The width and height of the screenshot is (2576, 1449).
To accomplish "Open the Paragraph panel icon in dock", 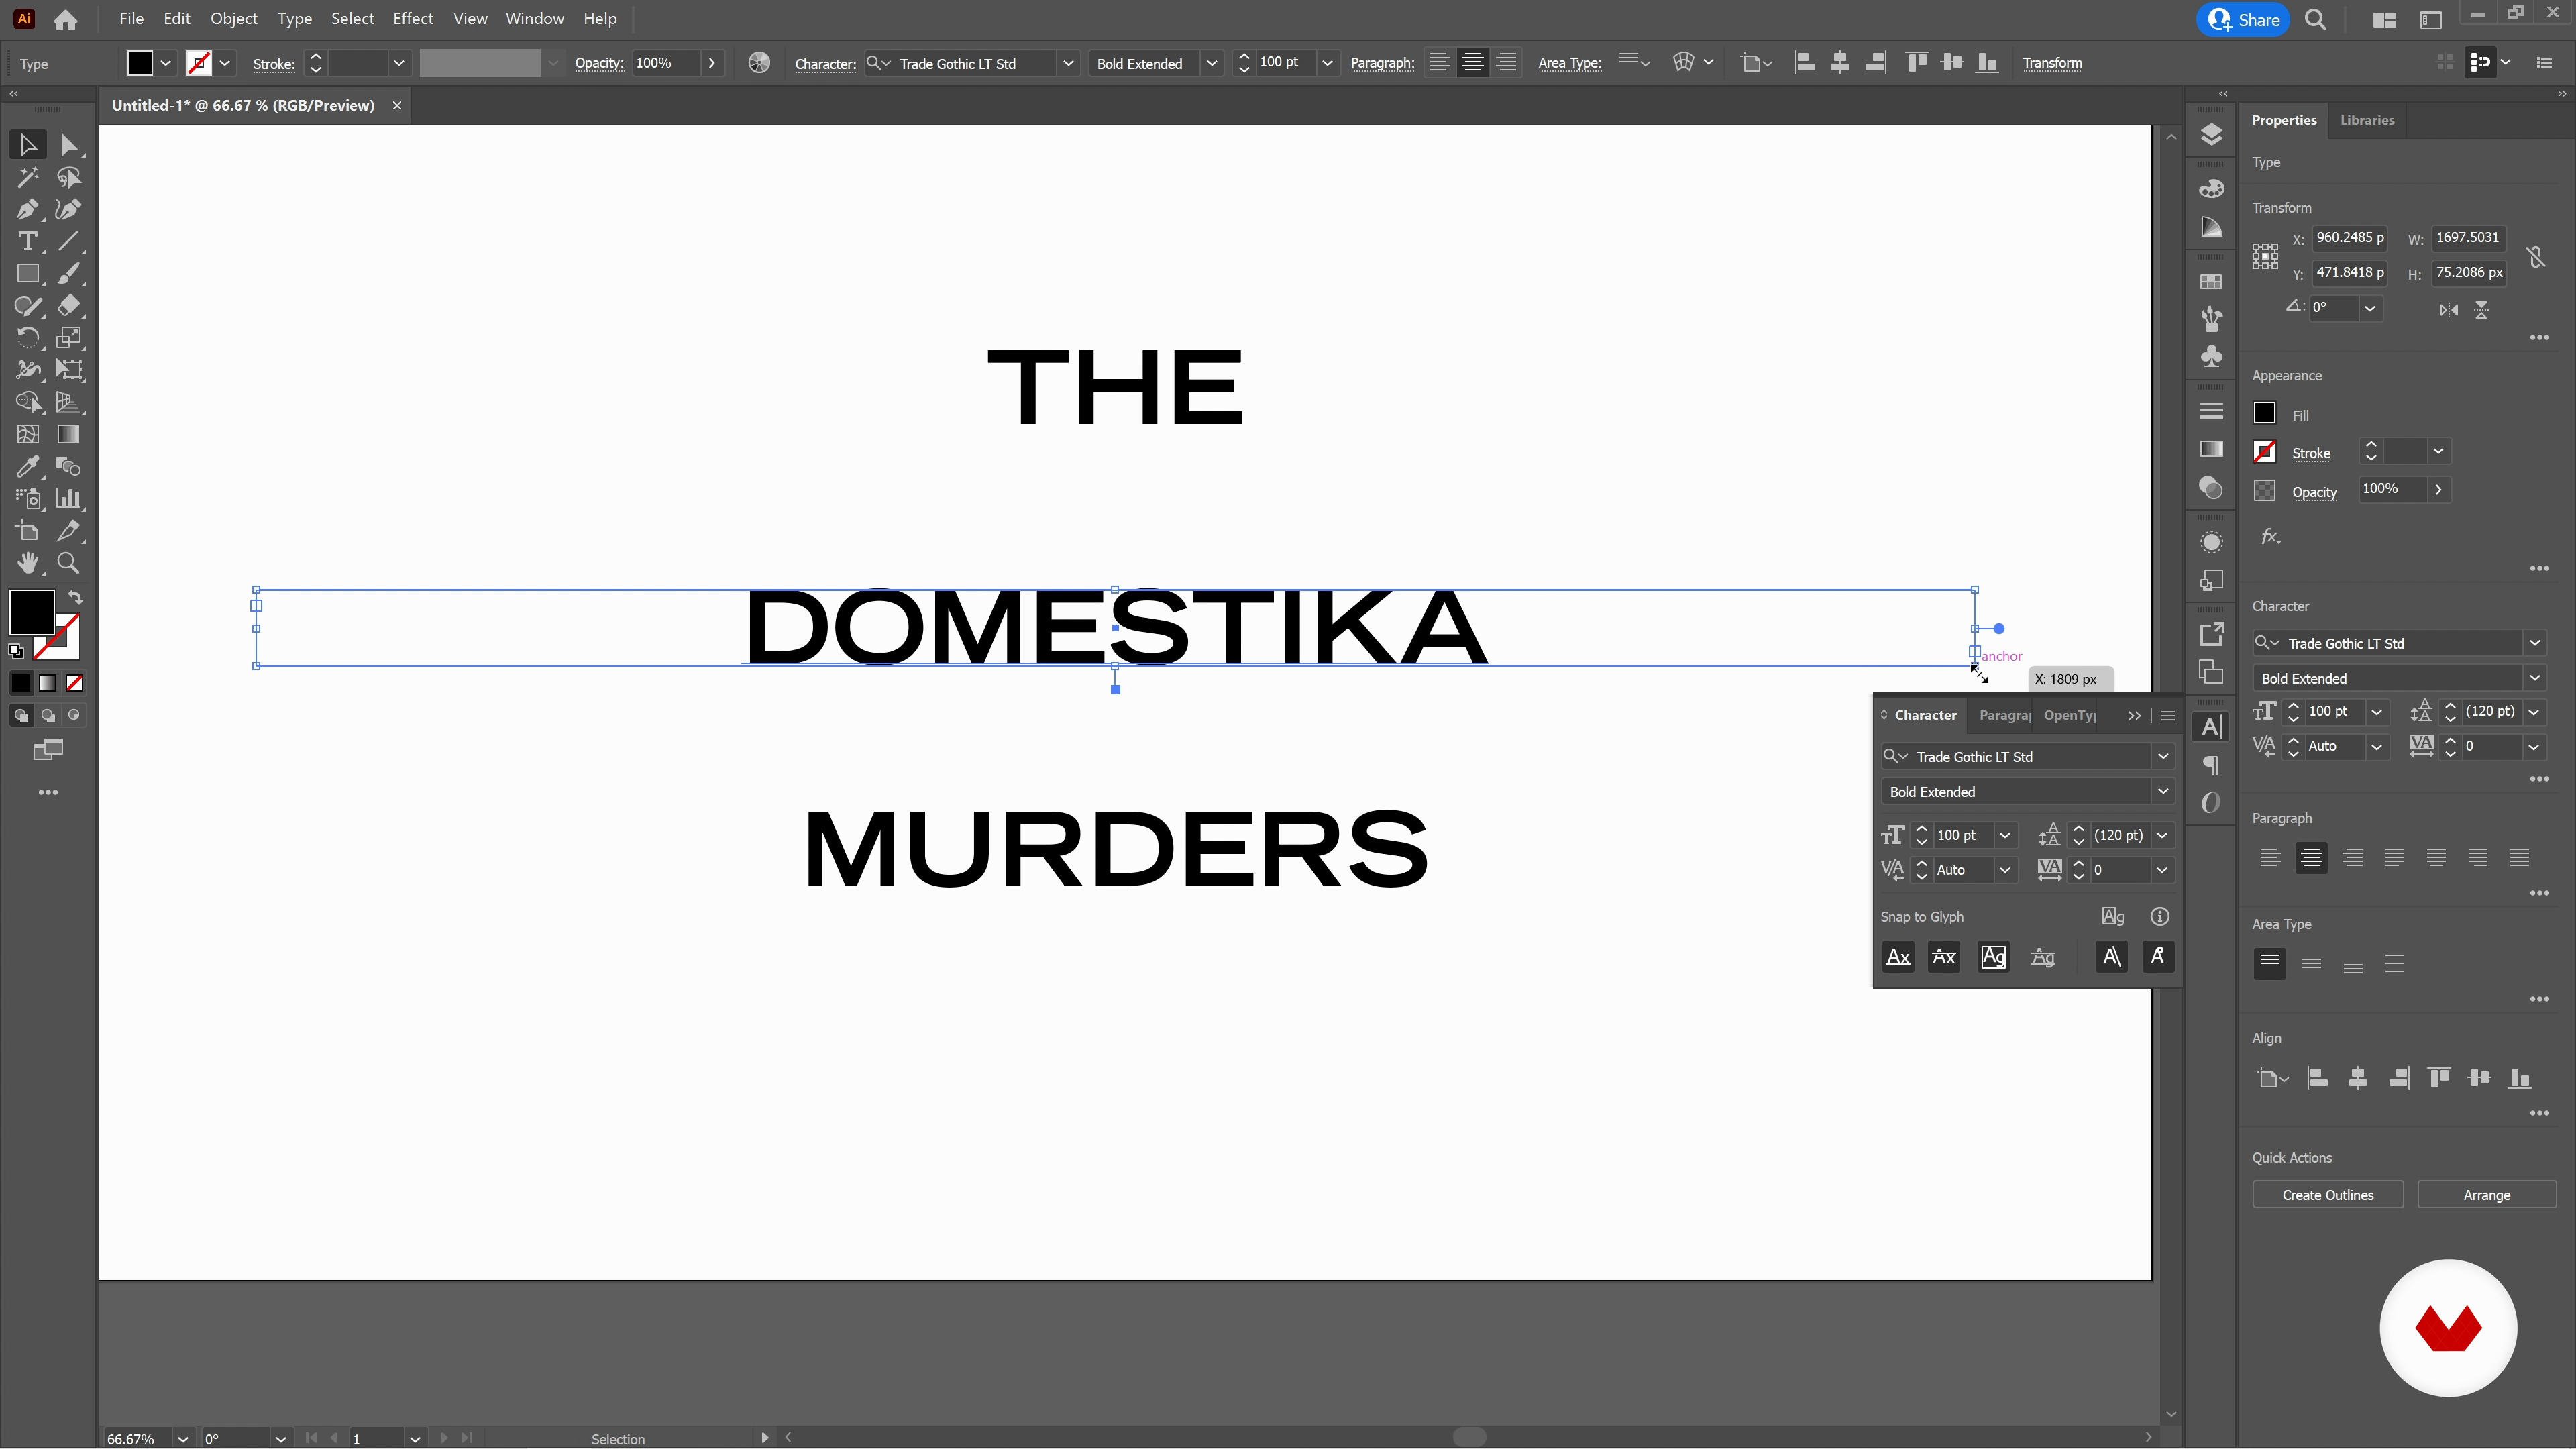I will 2211,765.
